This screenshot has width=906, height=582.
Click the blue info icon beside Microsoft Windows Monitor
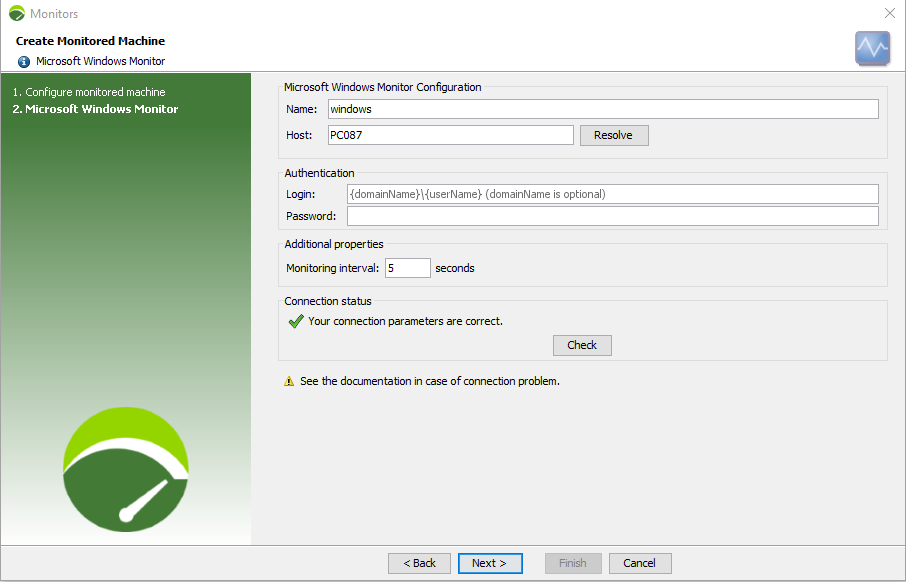tap(24, 61)
